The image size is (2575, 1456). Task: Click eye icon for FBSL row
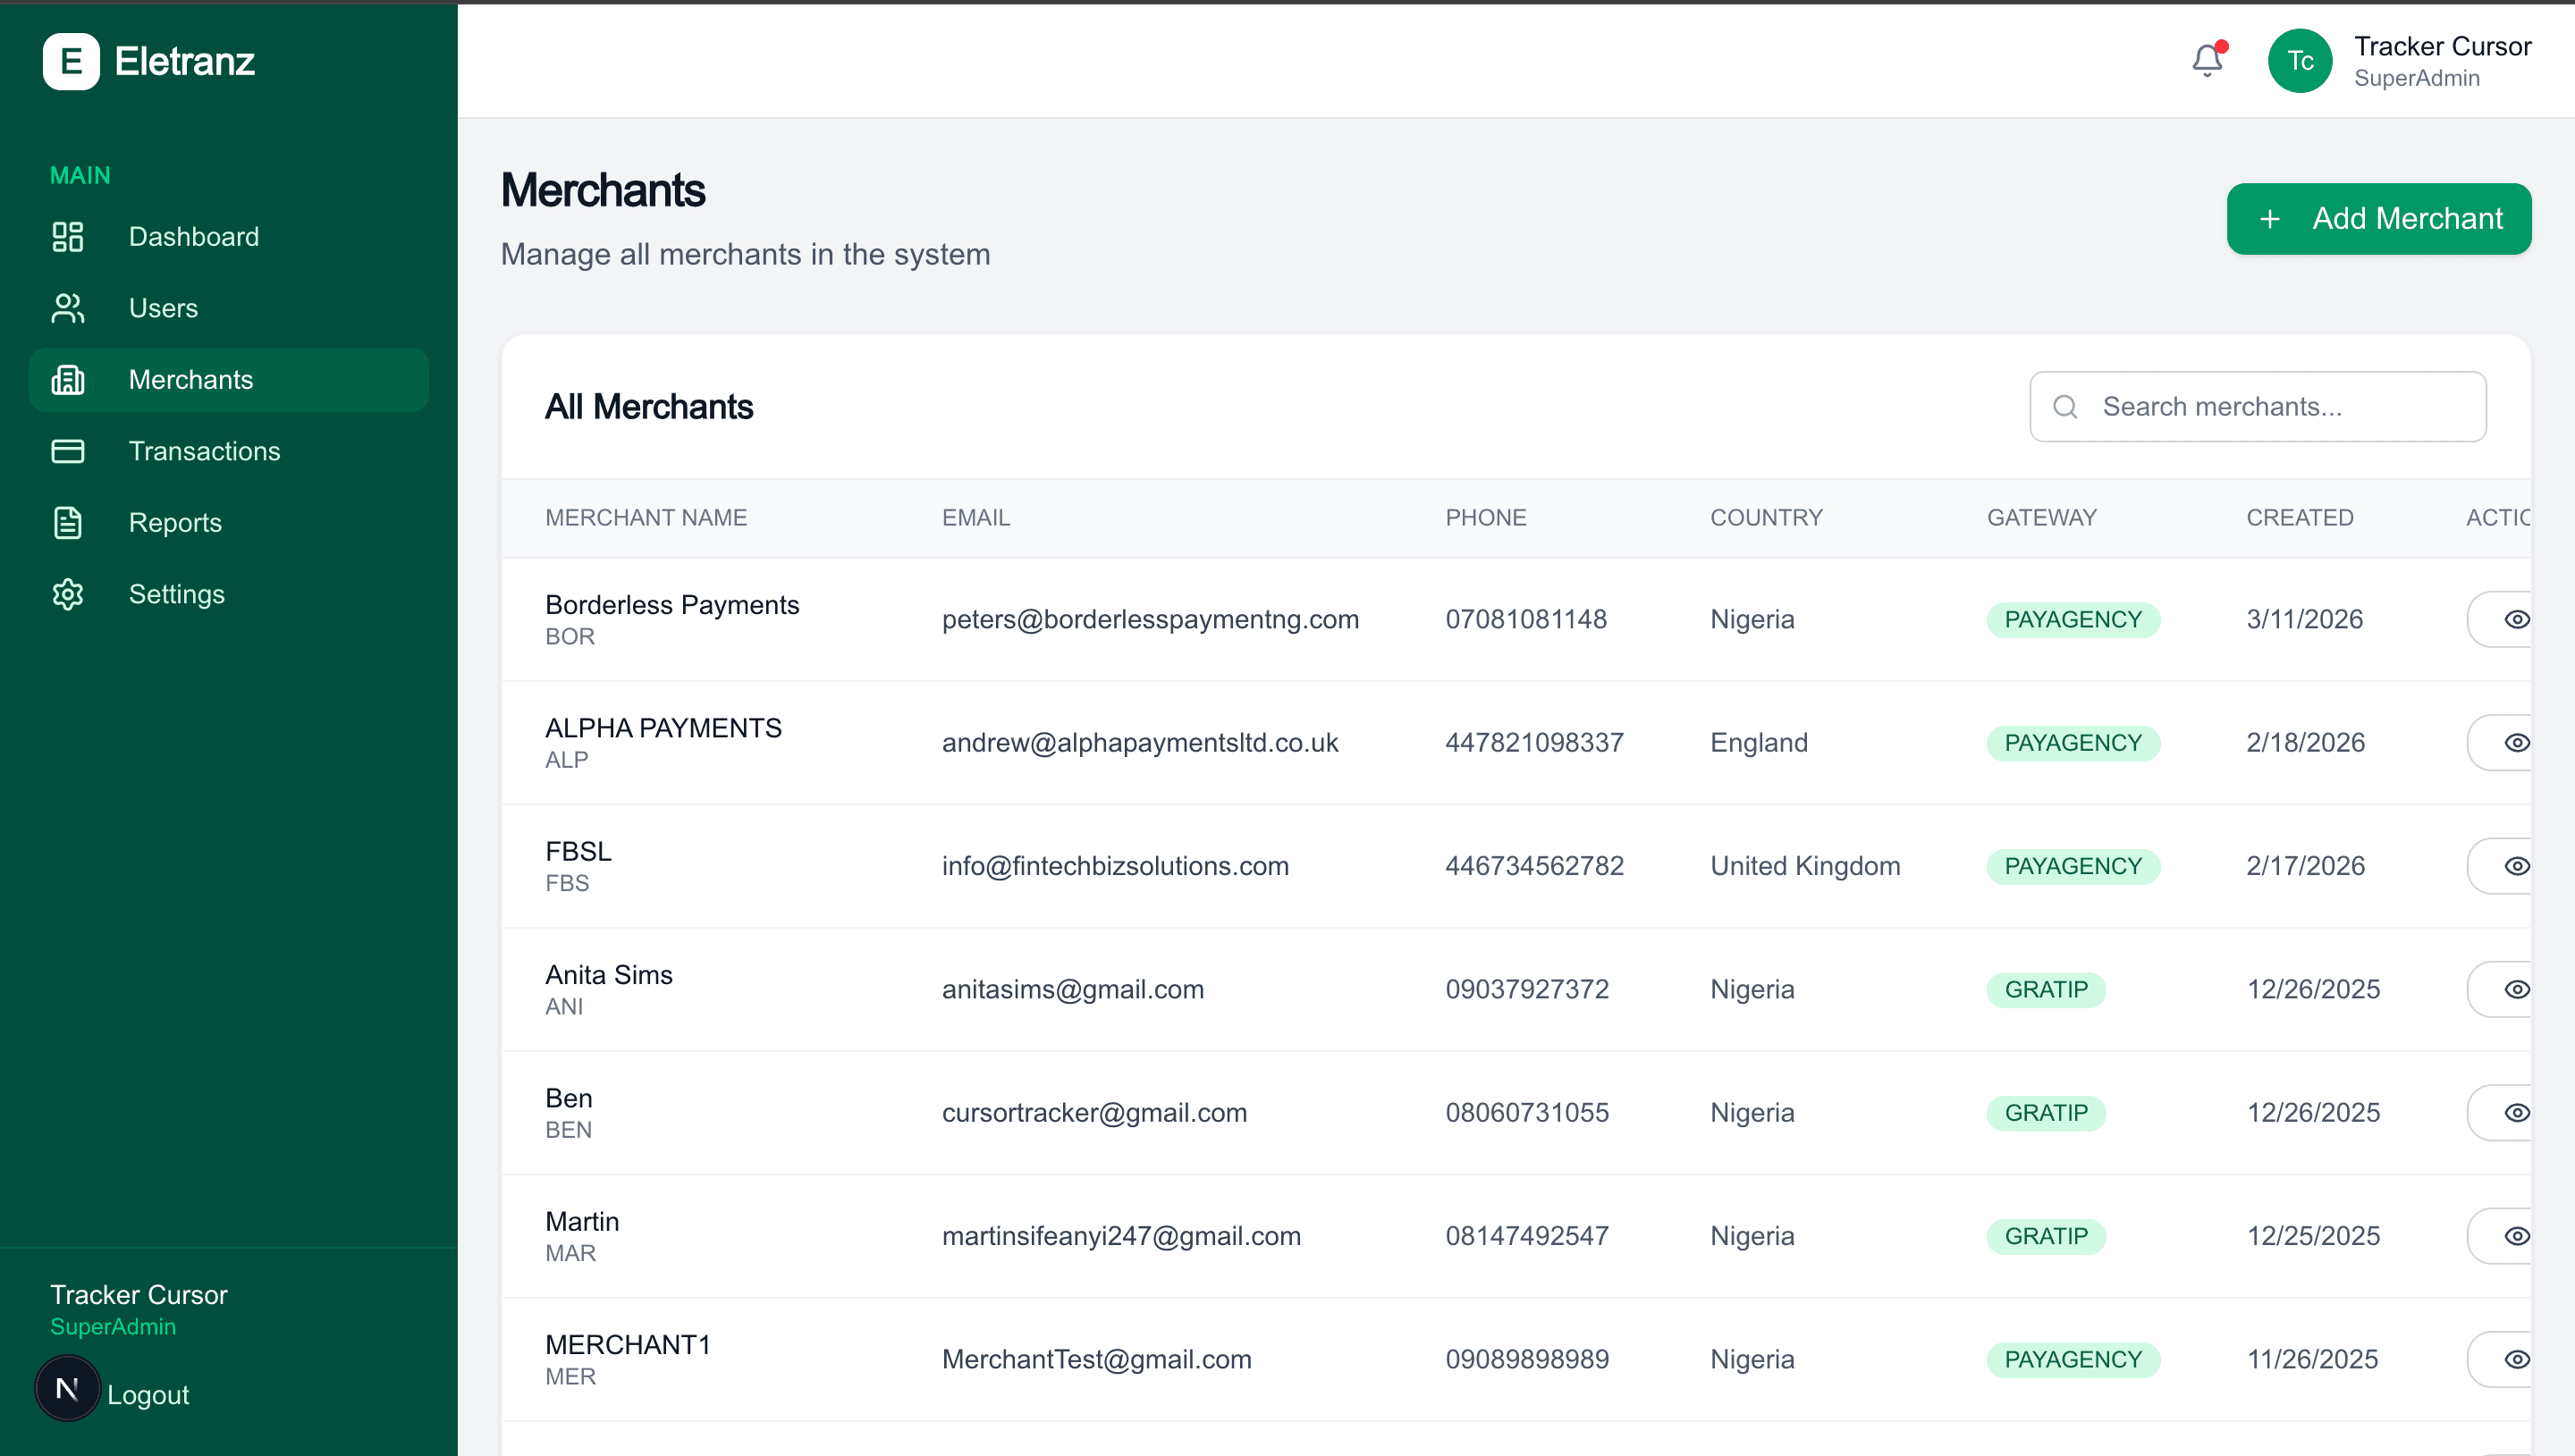pyautogui.click(x=2515, y=866)
